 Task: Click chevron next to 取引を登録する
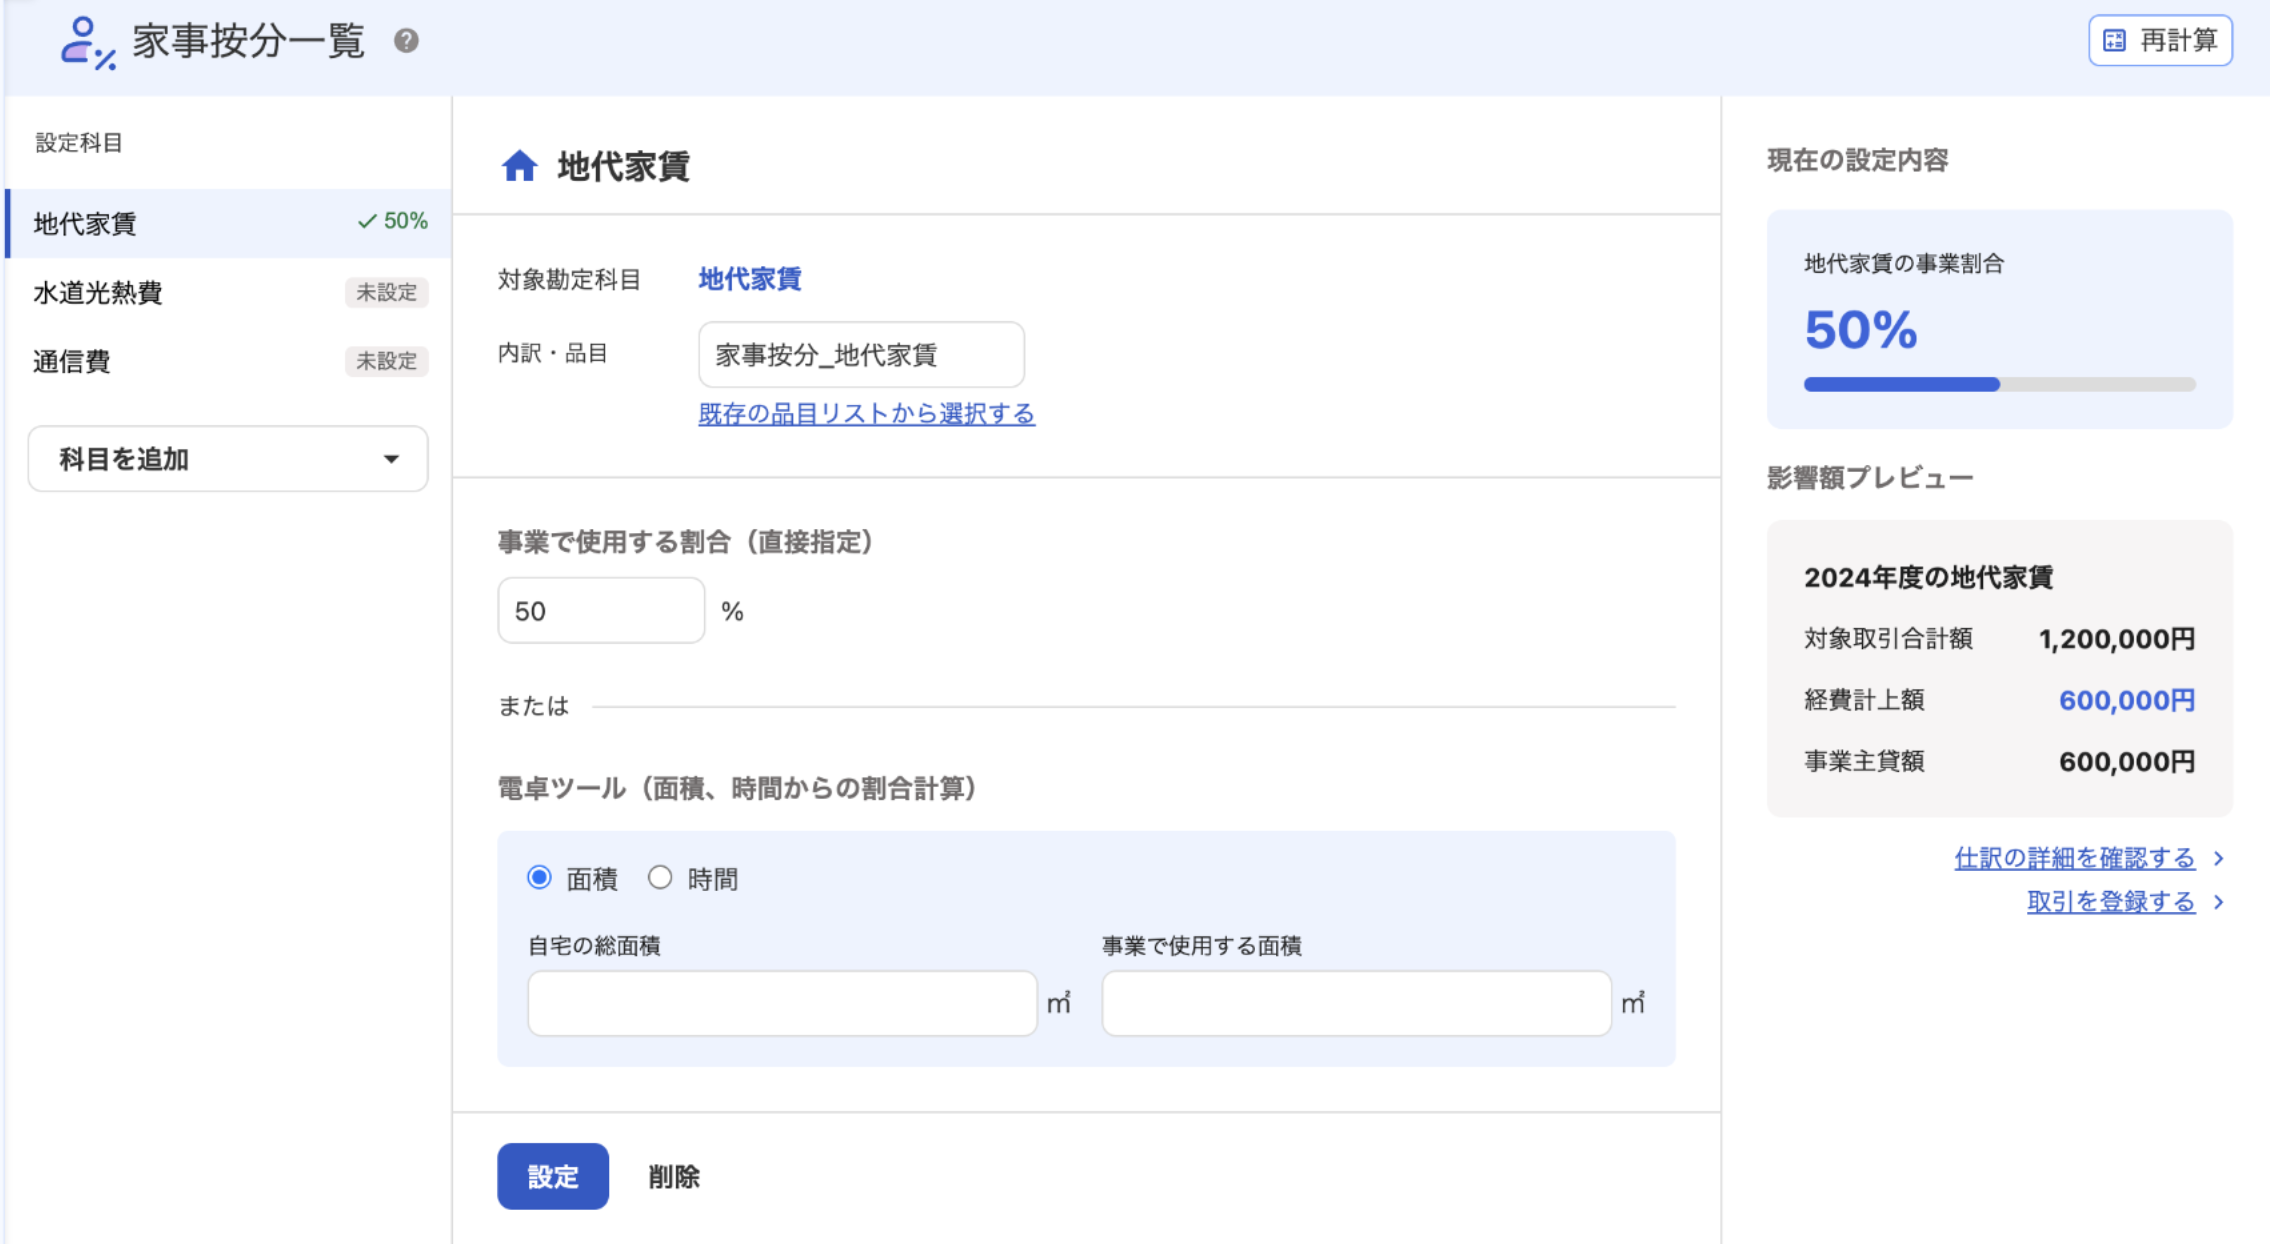(2219, 902)
